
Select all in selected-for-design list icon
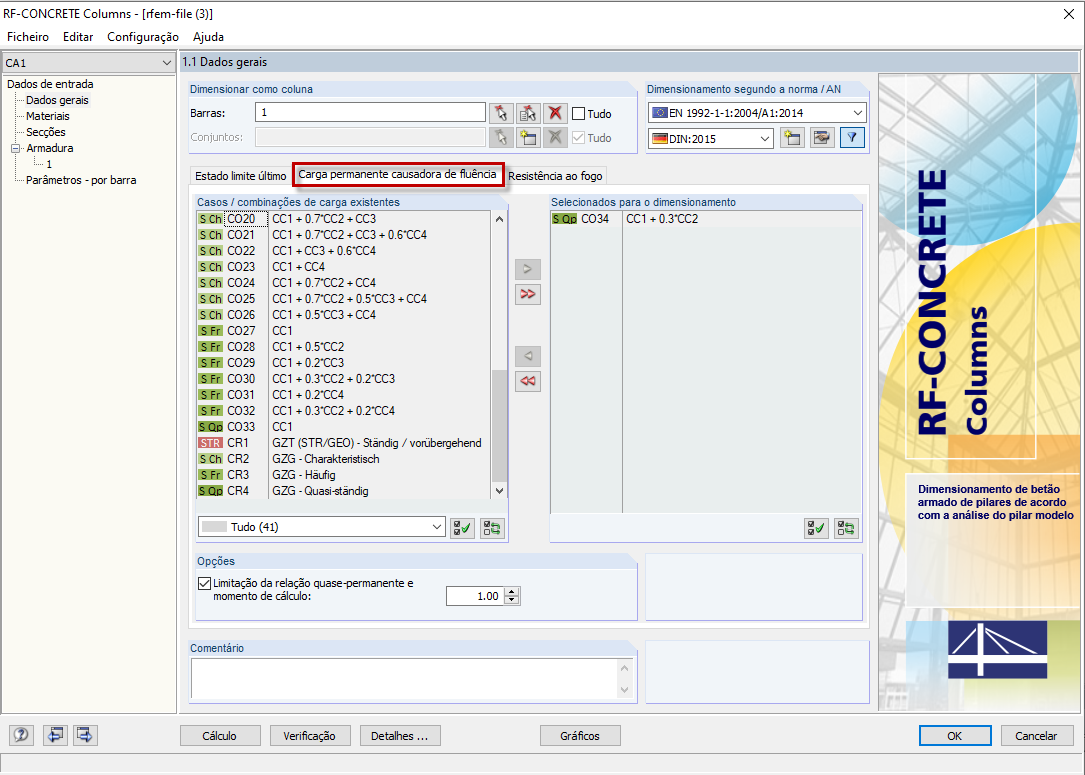[x=817, y=529]
